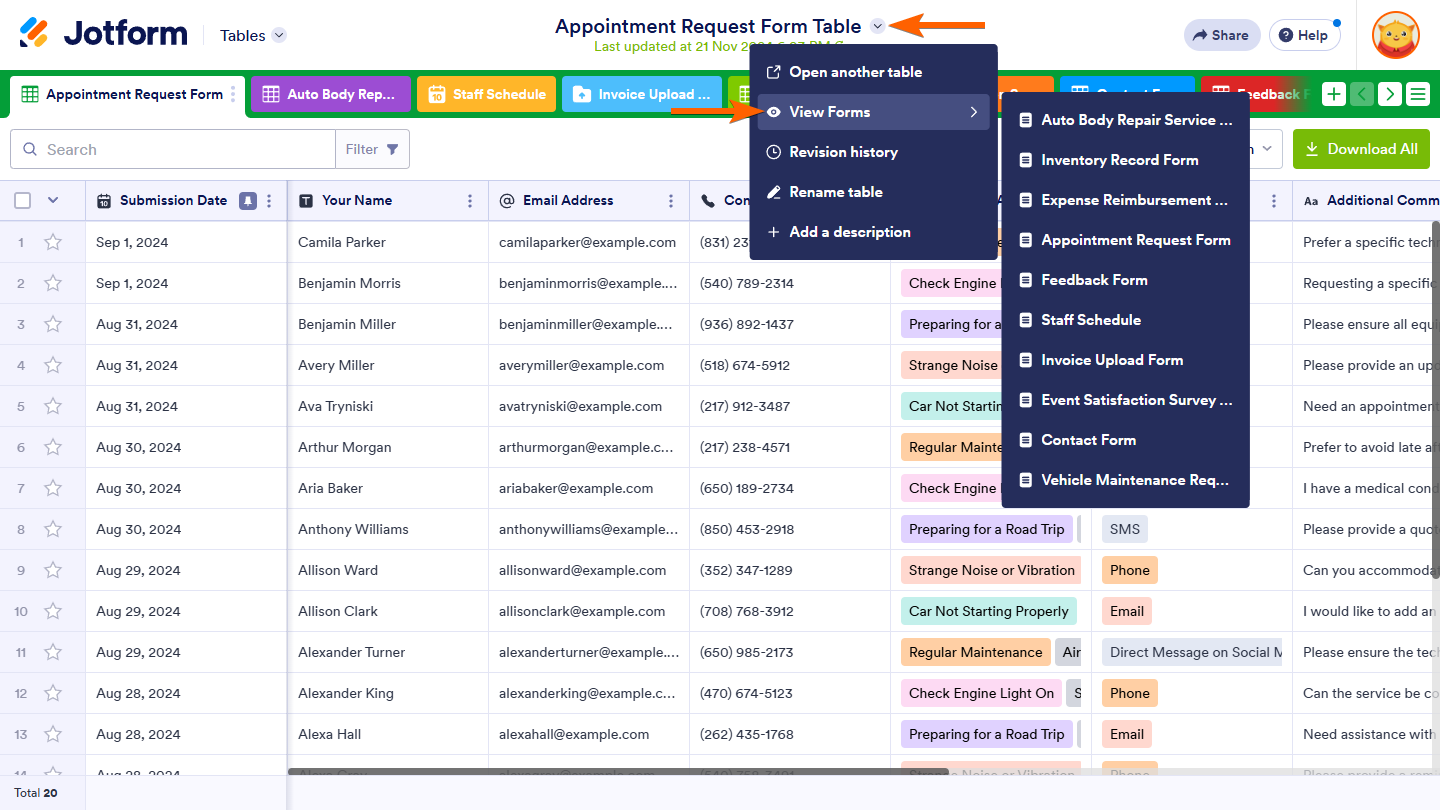Star the Arthur Morgan row
The width and height of the screenshot is (1440, 810).
tap(53, 447)
